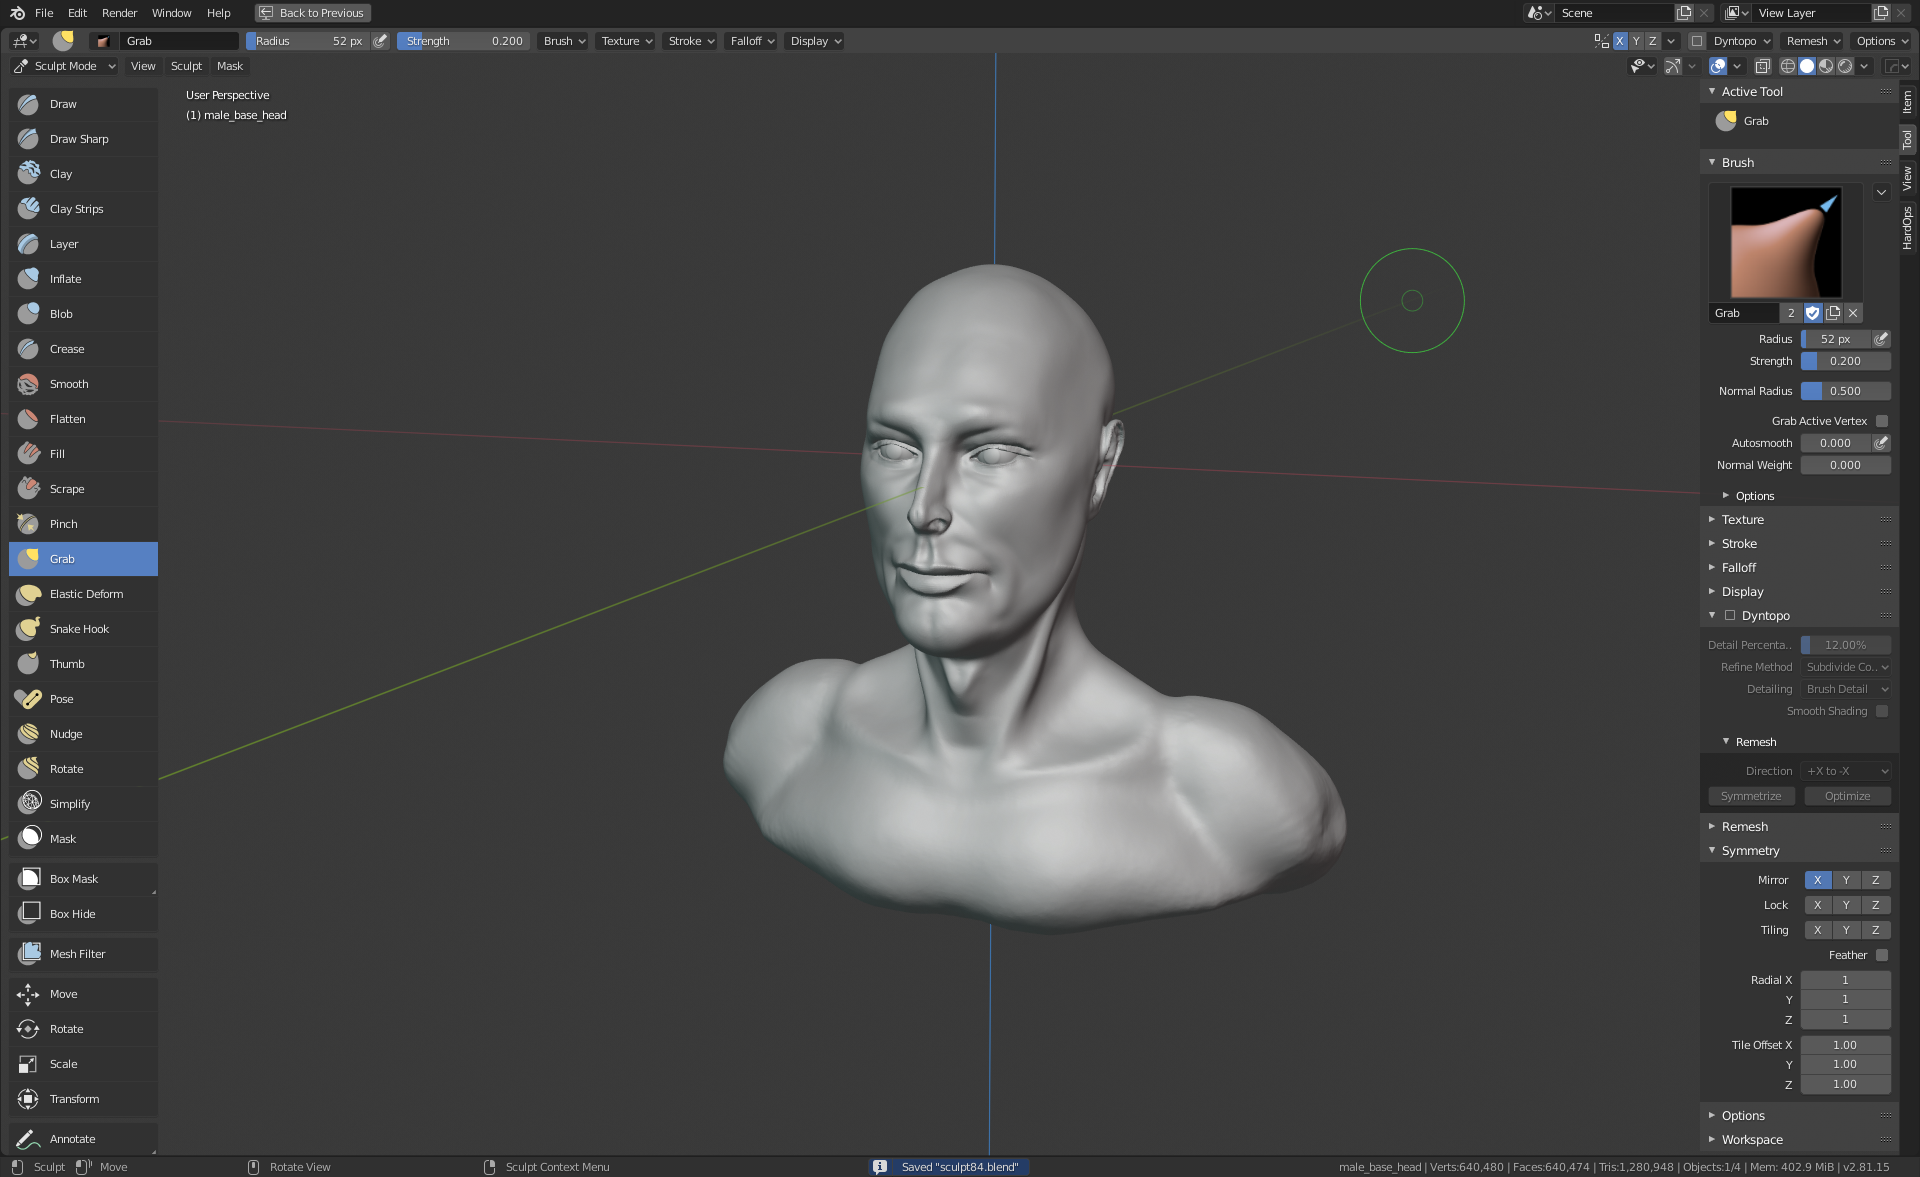Click the Back to Previous button

[312, 13]
